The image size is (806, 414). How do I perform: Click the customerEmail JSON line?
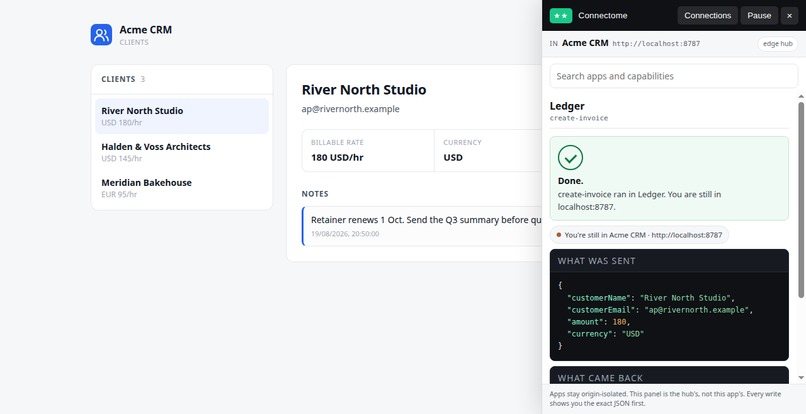click(x=660, y=310)
